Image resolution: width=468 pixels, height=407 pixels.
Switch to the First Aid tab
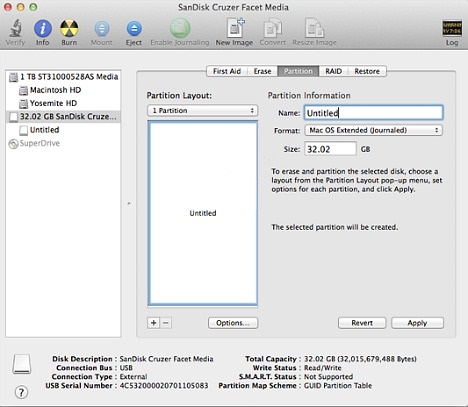(x=227, y=71)
